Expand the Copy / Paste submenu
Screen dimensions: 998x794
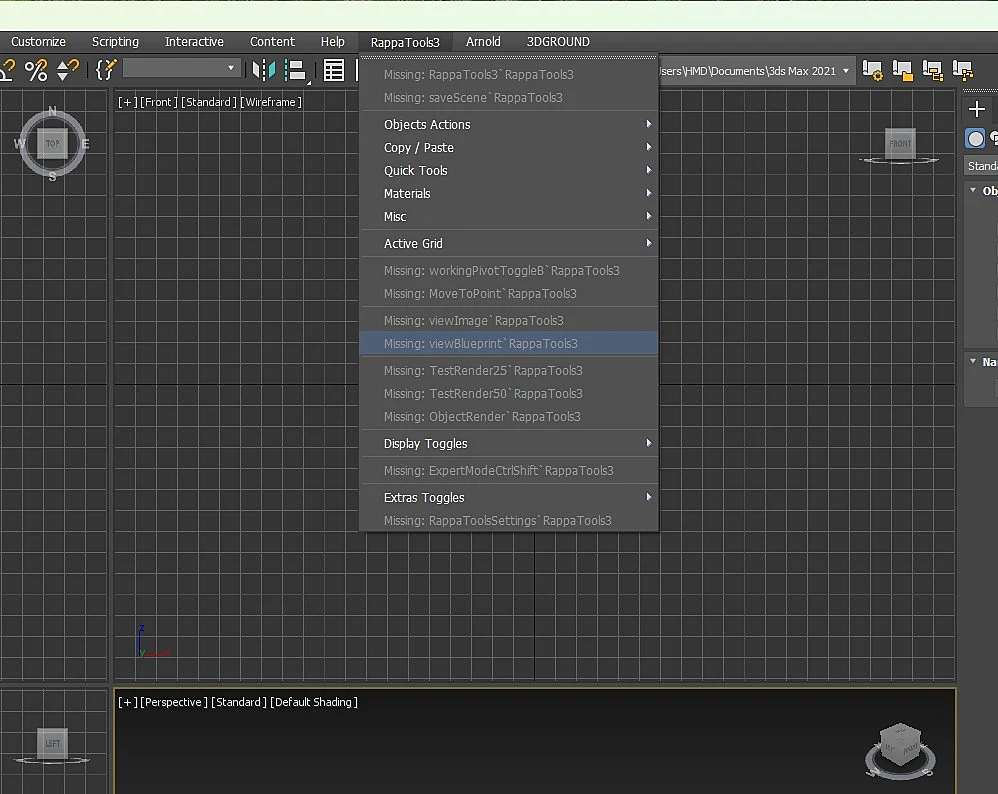(509, 147)
